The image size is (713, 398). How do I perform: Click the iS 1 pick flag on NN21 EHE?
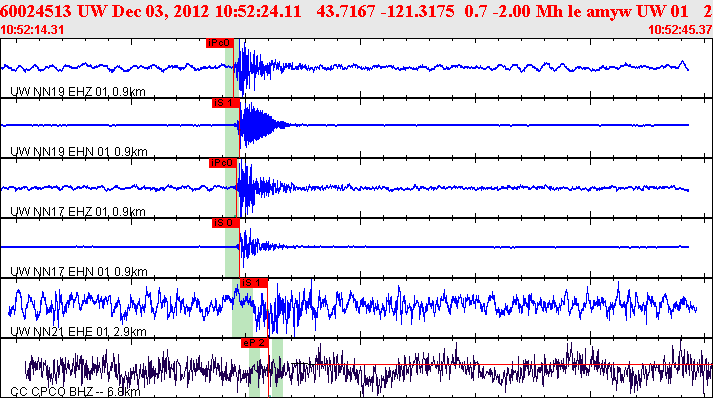tap(254, 283)
